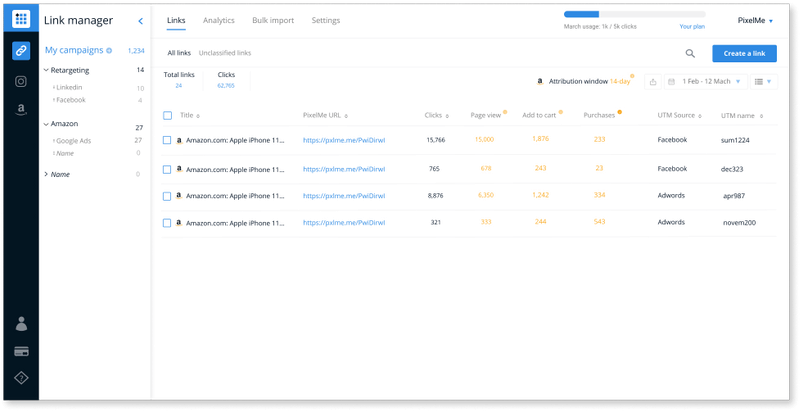Select the All links filter
Image resolution: width=800 pixels, height=411 pixels.
pyautogui.click(x=179, y=53)
